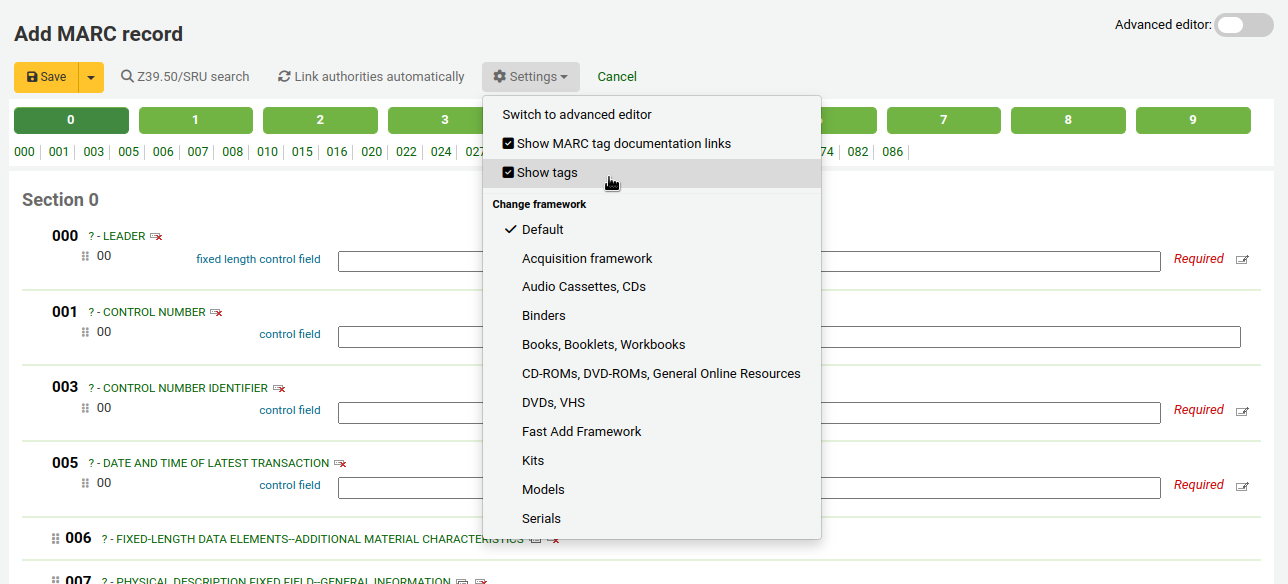This screenshot has width=1288, height=584.
Task: Click the gear icon on the Settings button
Action: pyautogui.click(x=501, y=76)
